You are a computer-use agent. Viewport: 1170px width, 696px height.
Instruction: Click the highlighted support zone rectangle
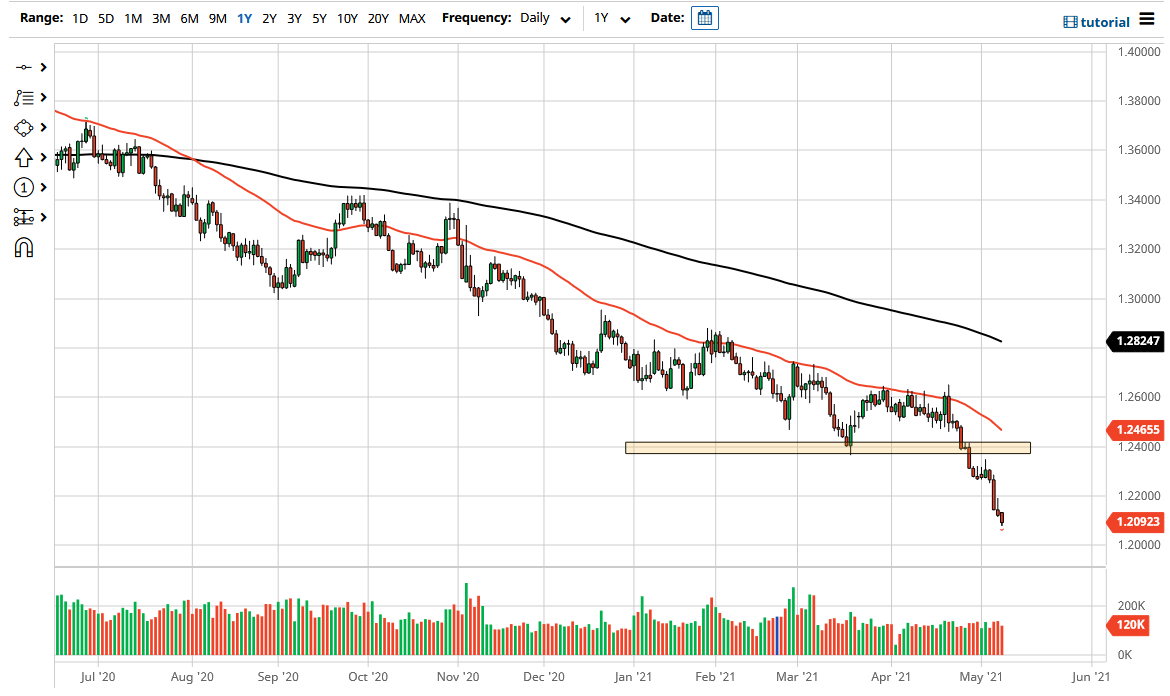pyautogui.click(x=828, y=447)
